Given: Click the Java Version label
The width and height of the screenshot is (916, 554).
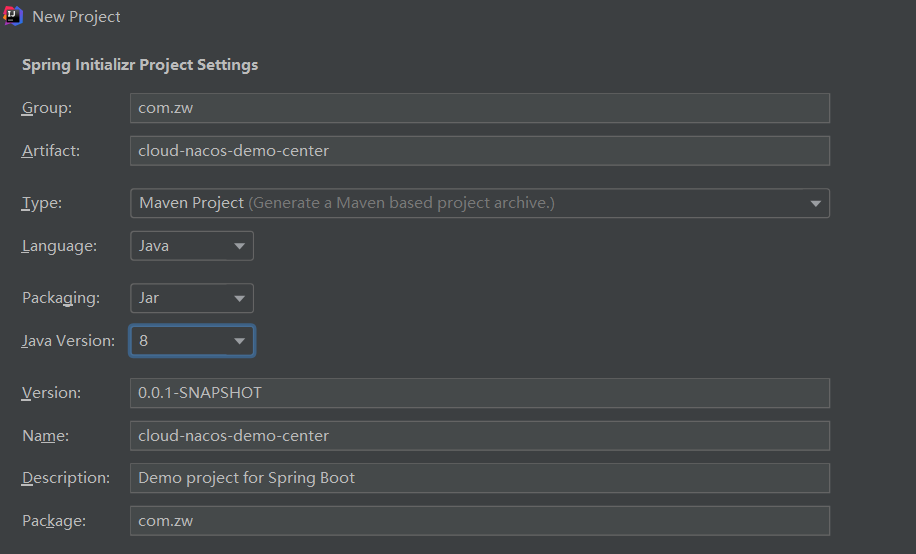Looking at the screenshot, I should pos(68,341).
